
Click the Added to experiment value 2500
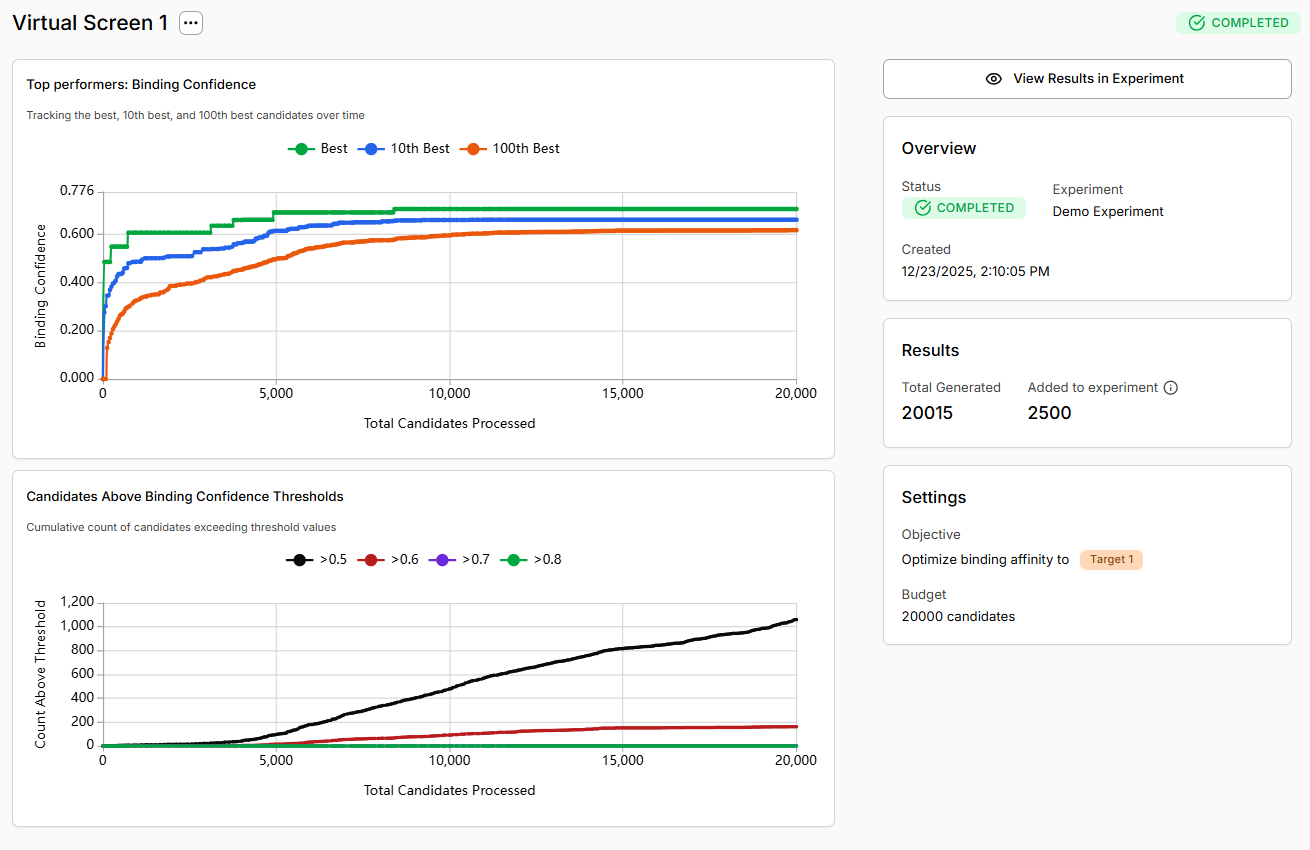pyautogui.click(x=1050, y=413)
